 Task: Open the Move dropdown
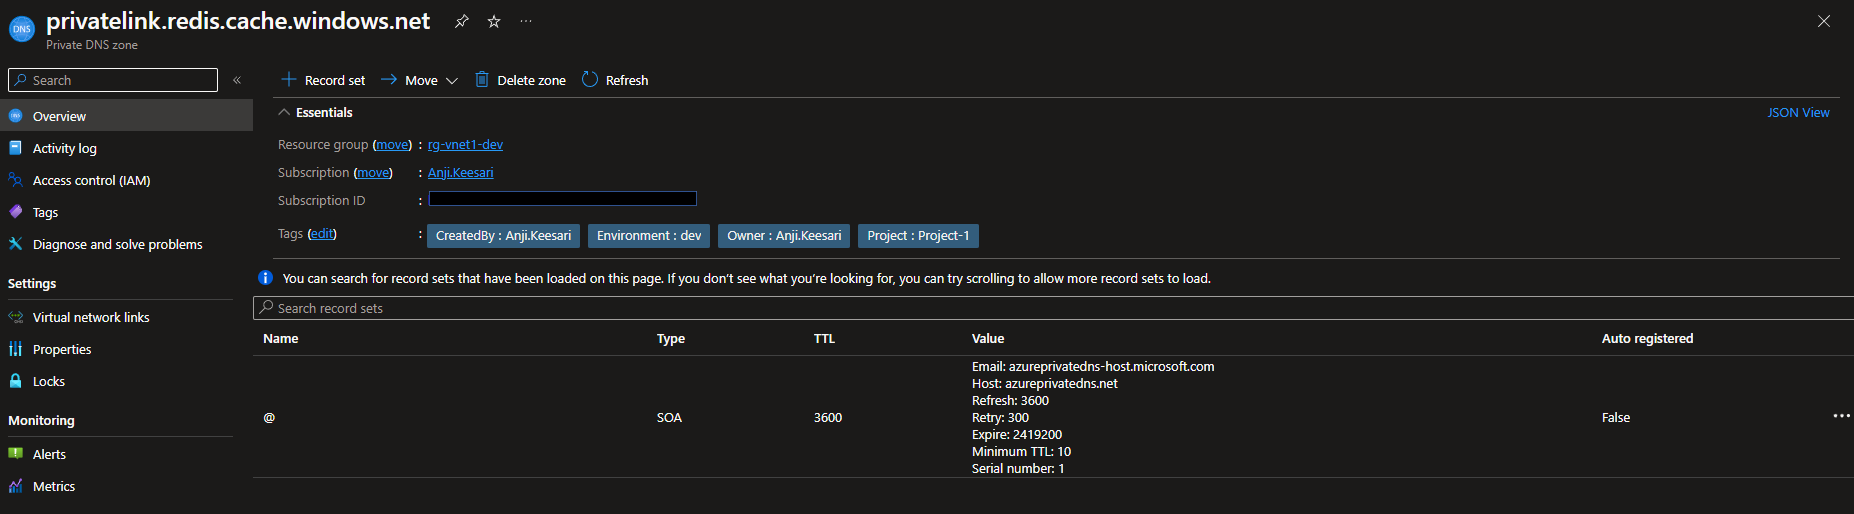(419, 80)
